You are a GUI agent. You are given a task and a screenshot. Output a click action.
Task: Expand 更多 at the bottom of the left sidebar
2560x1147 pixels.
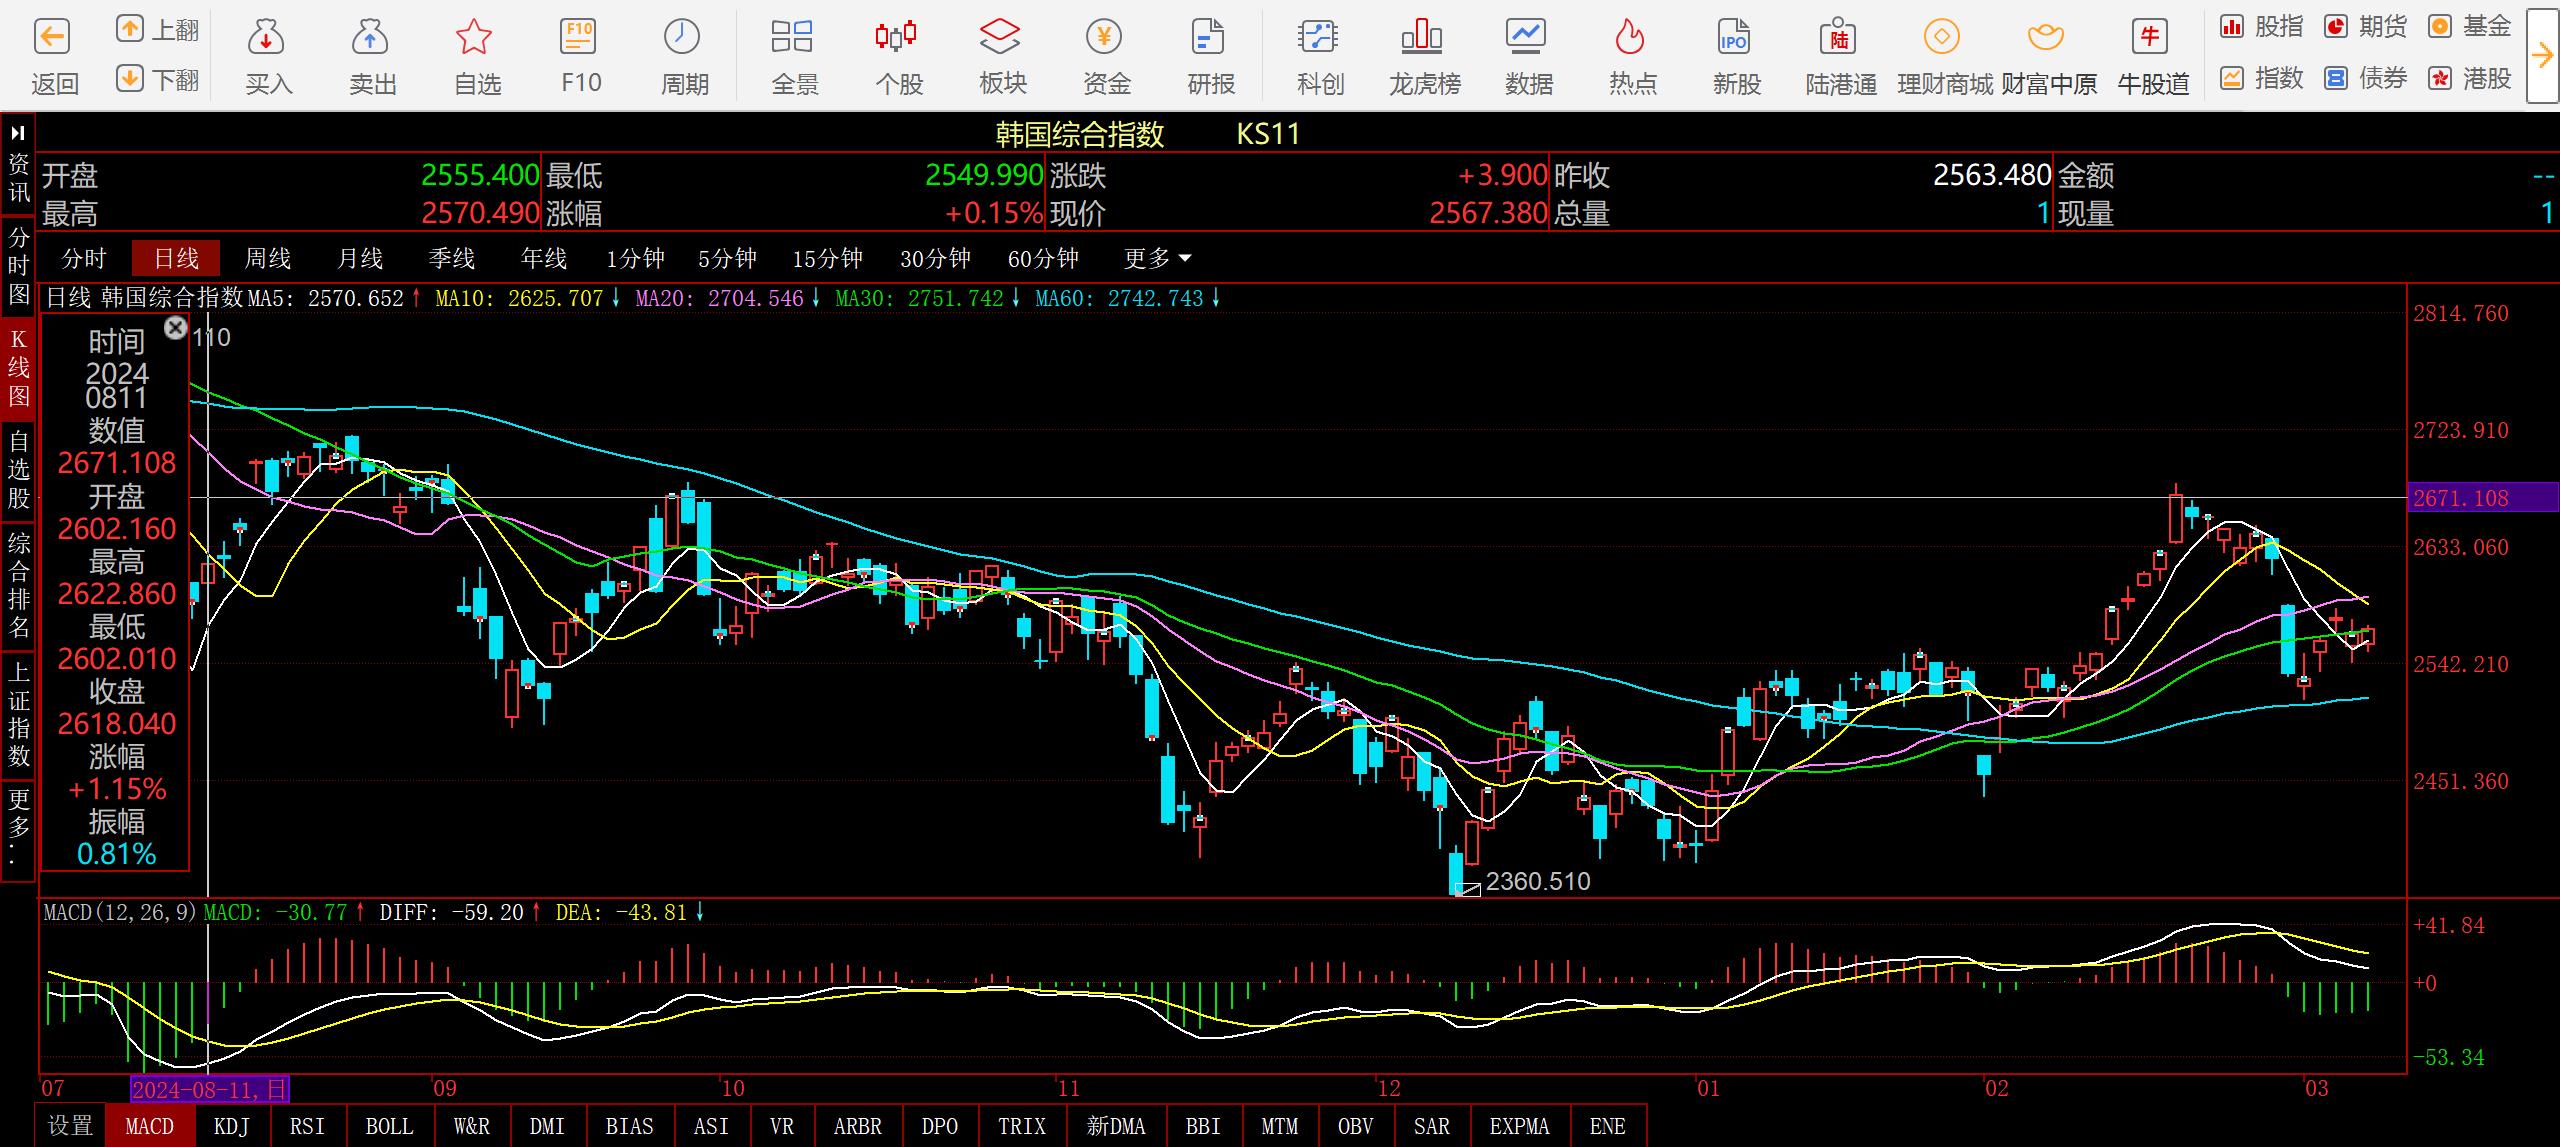[18, 827]
